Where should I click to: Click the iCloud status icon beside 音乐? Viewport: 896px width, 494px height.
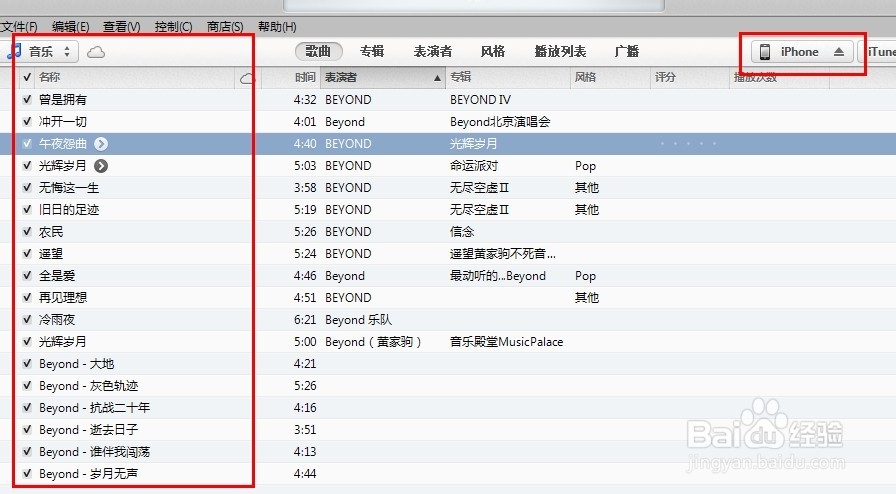coord(96,52)
